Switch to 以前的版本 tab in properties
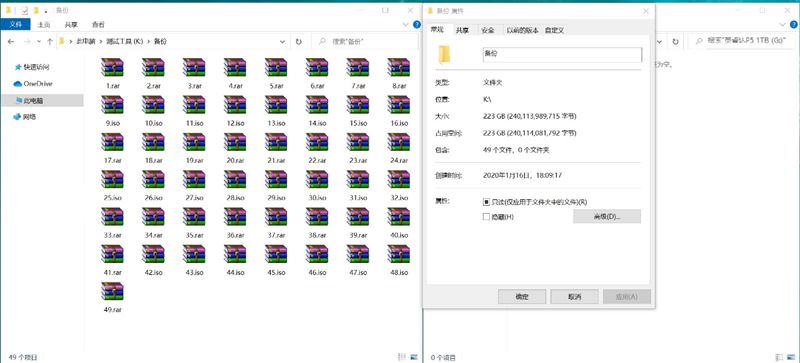 point(522,31)
